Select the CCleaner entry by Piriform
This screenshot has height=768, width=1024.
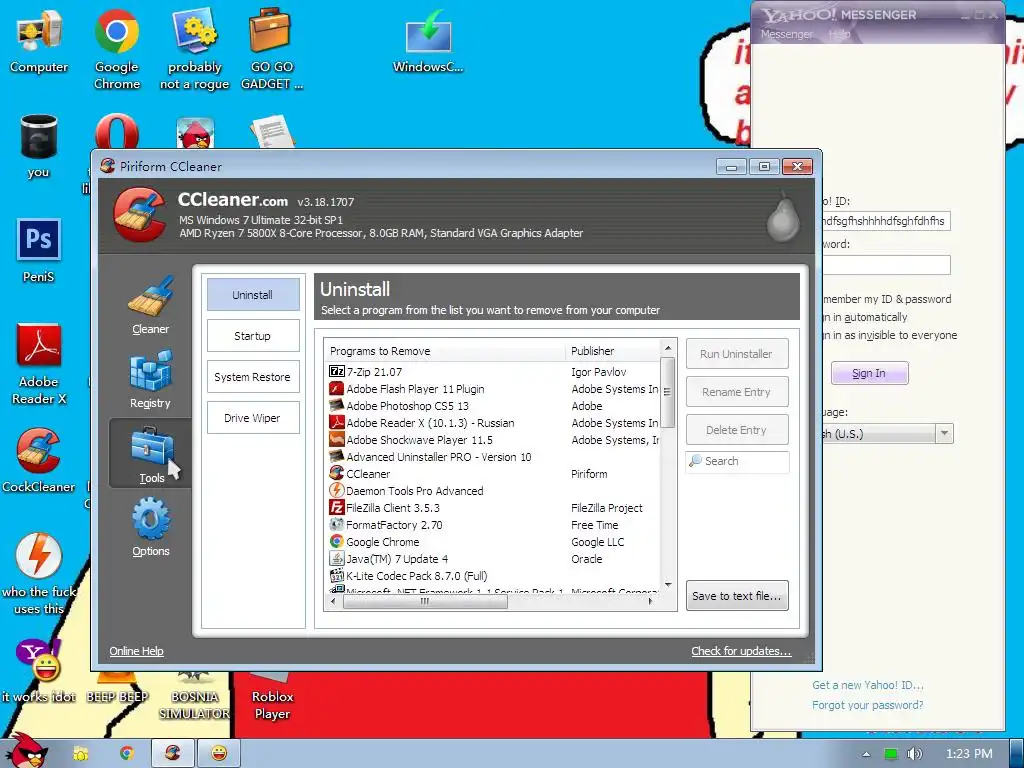coord(493,473)
